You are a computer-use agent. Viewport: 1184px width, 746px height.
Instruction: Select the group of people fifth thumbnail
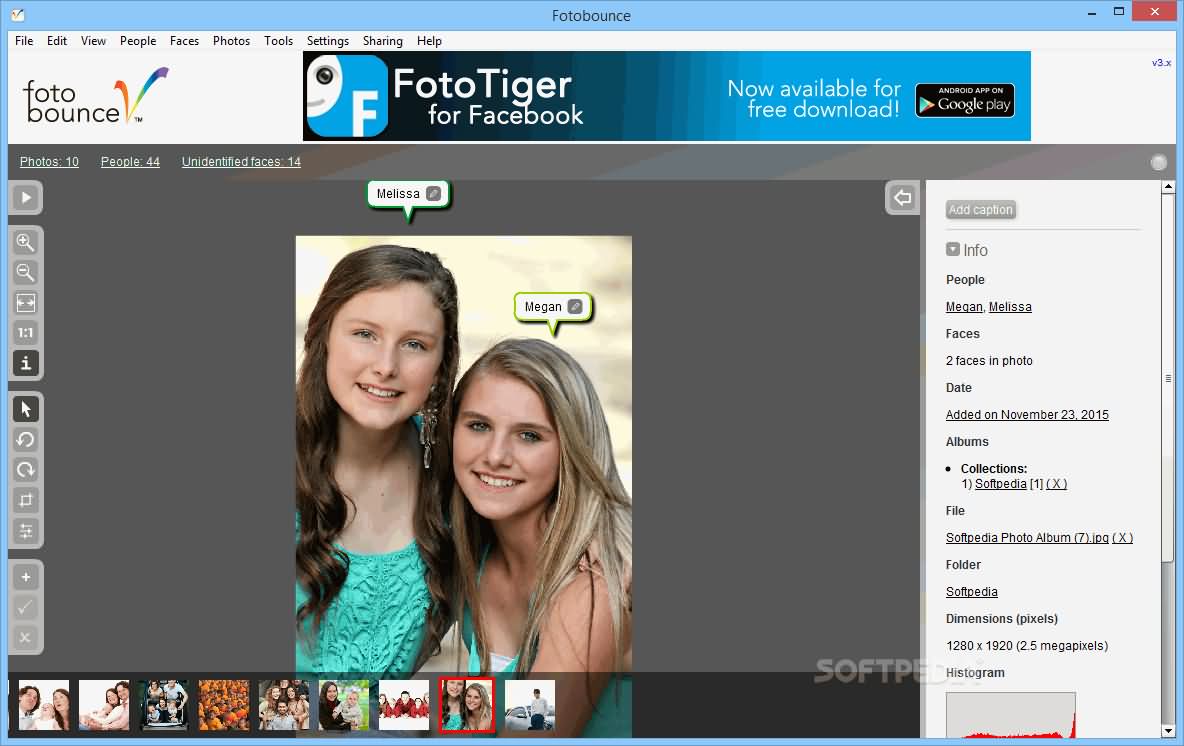pos(284,704)
